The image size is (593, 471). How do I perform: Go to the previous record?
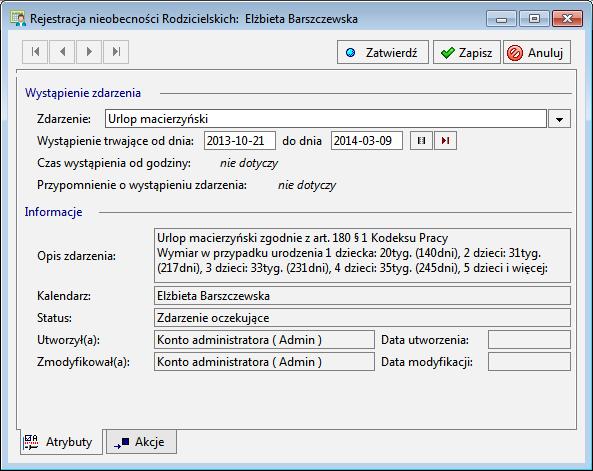[62, 52]
